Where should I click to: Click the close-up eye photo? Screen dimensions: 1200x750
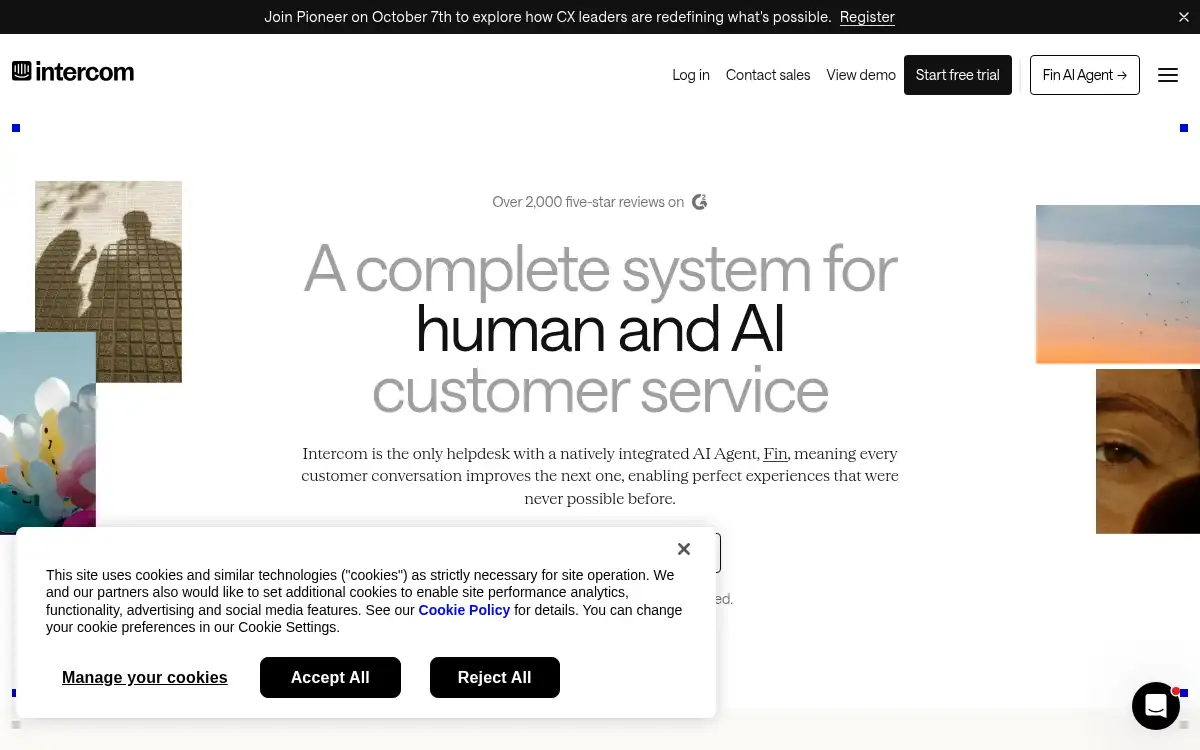1148,451
